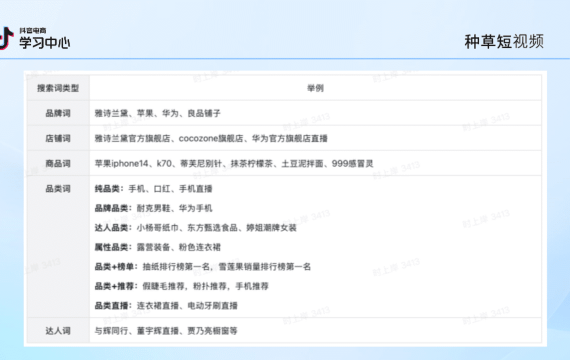Select the 搜索词类型 header cell
570x360 pixels.
pos(58,88)
